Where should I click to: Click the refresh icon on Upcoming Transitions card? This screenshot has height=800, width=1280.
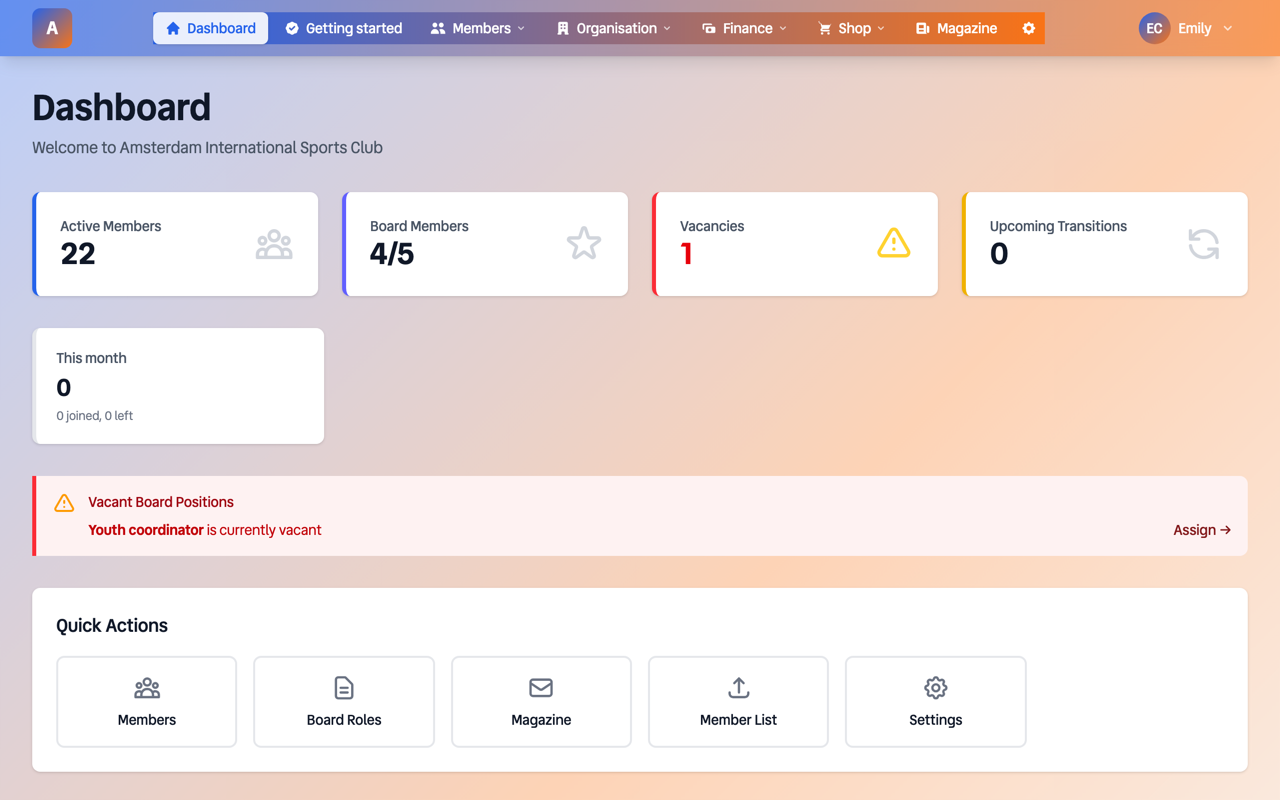pyautogui.click(x=1204, y=244)
